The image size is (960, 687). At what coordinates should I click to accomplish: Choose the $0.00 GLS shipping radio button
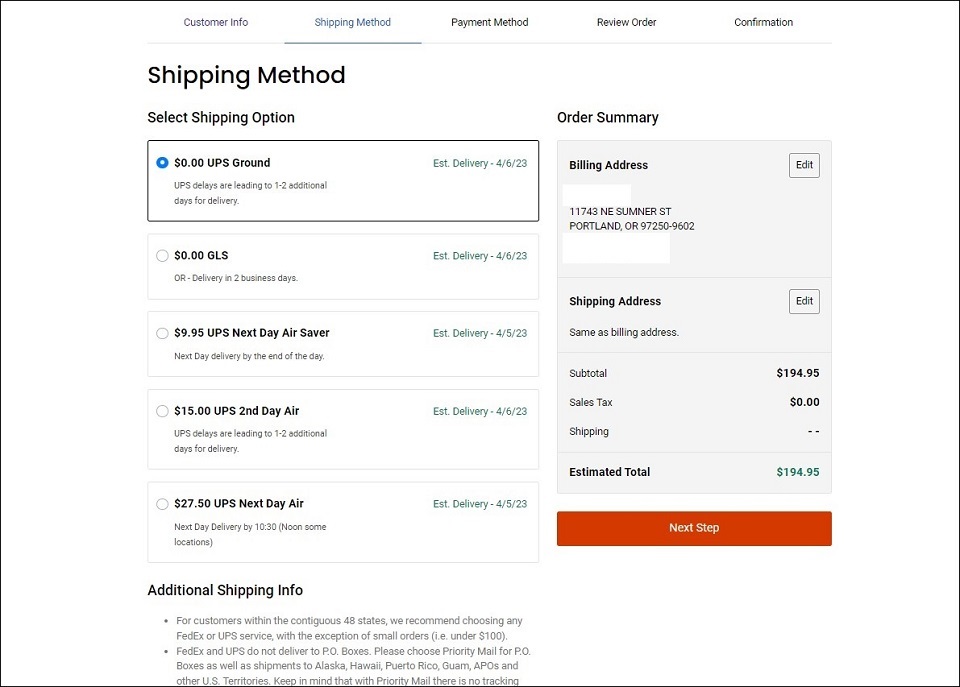pyautogui.click(x=162, y=255)
